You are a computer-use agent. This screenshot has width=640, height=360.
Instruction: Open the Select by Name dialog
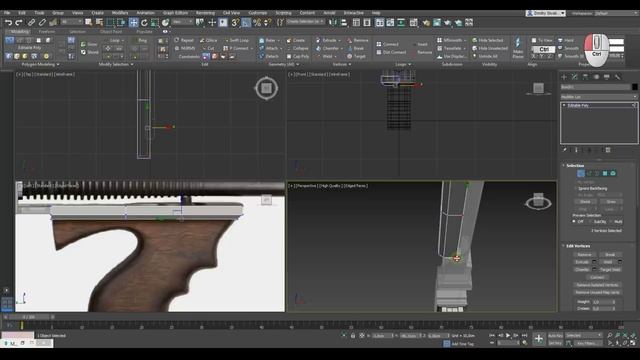click(x=99, y=22)
